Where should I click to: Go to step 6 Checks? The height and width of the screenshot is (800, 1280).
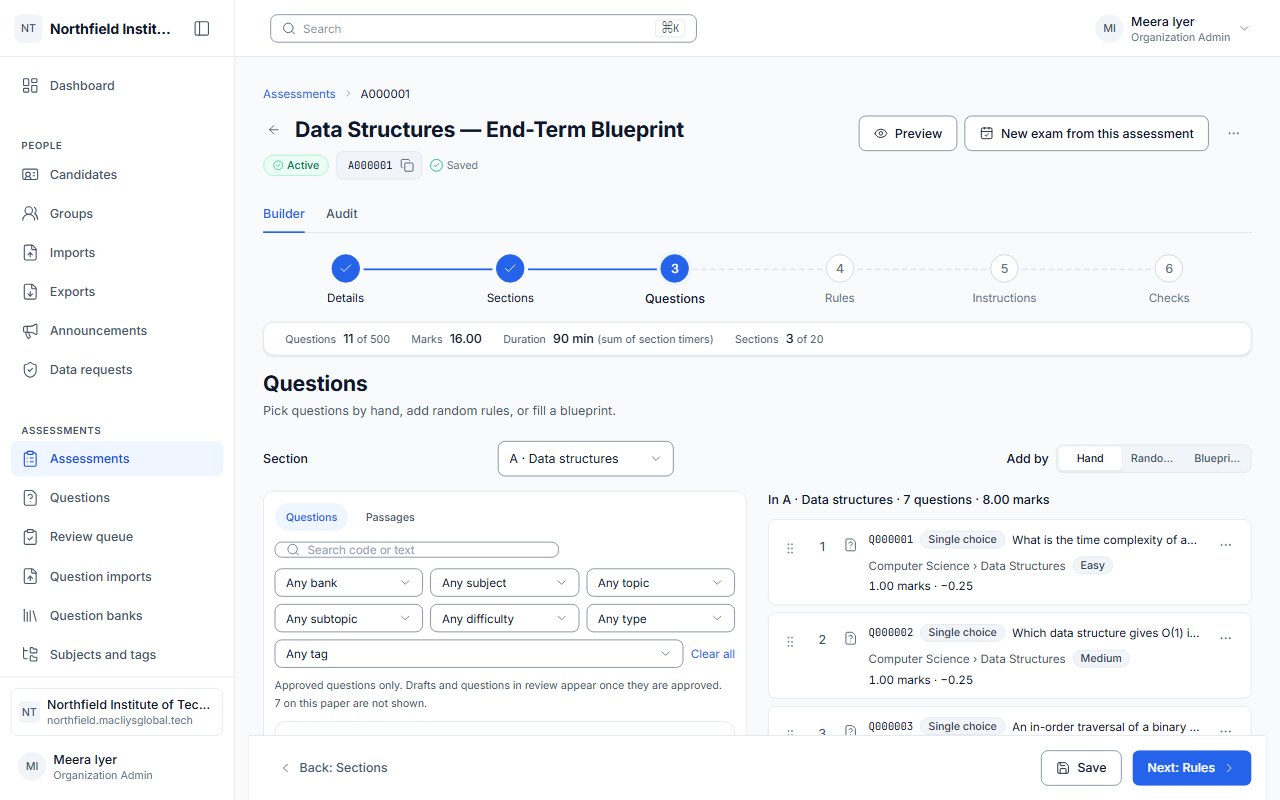tap(1169, 280)
